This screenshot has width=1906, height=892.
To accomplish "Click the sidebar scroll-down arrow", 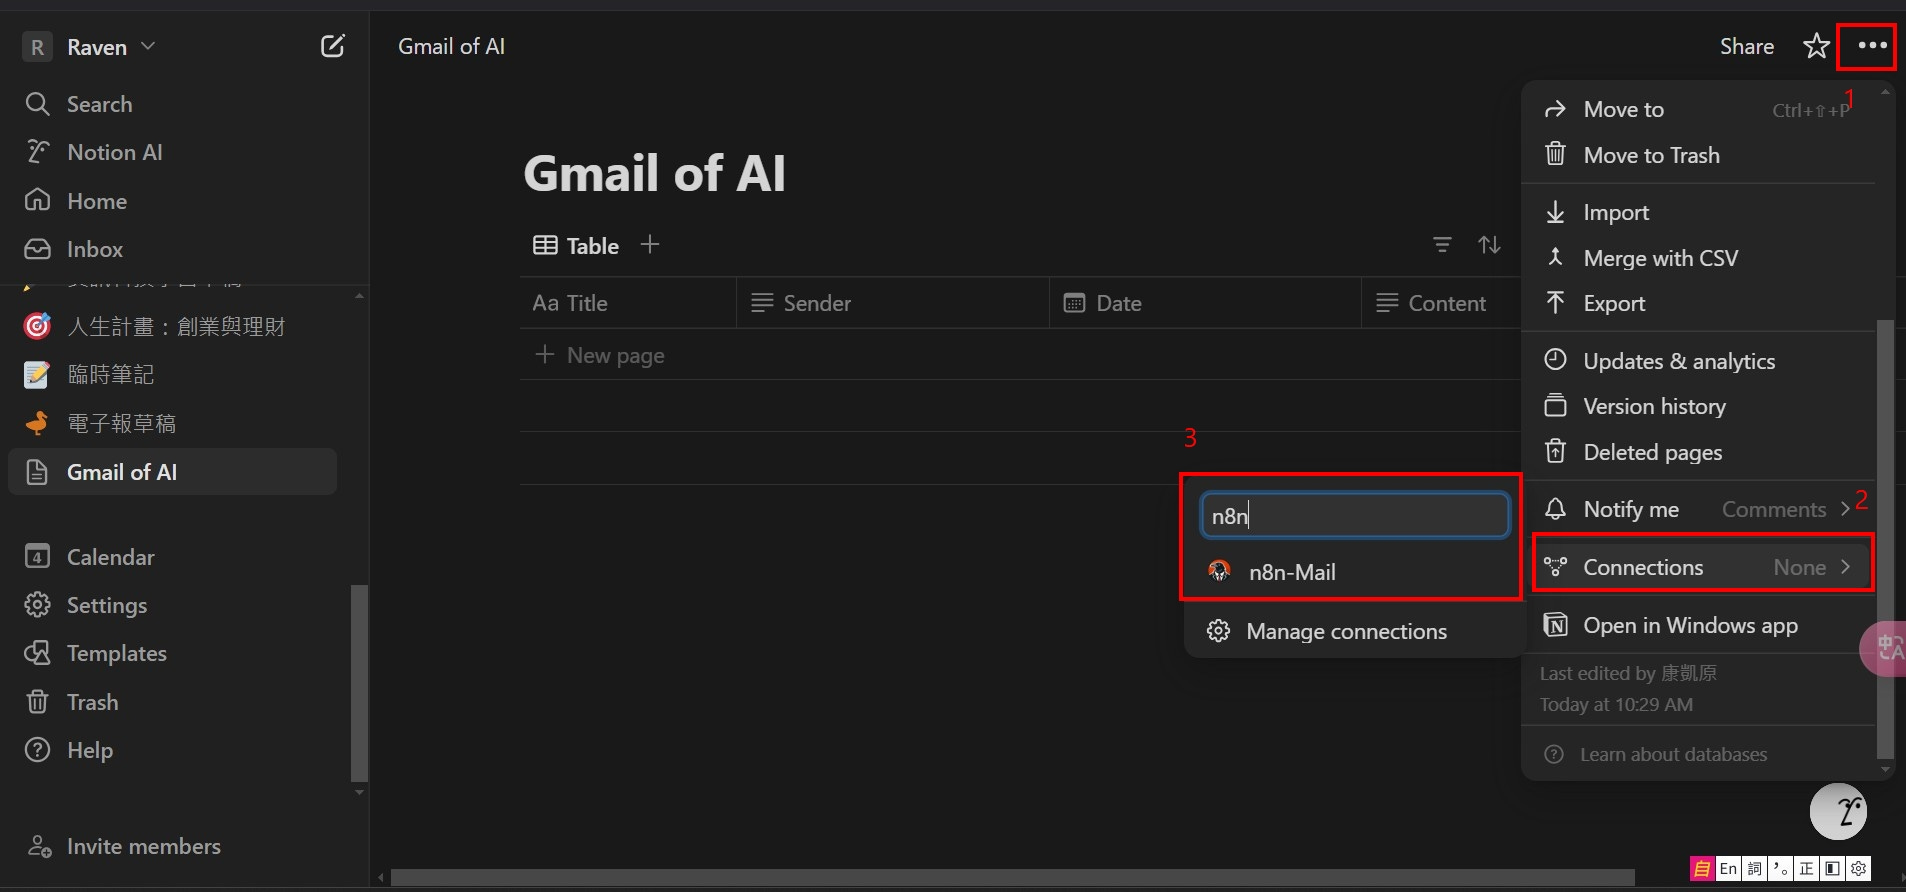I will click(360, 793).
